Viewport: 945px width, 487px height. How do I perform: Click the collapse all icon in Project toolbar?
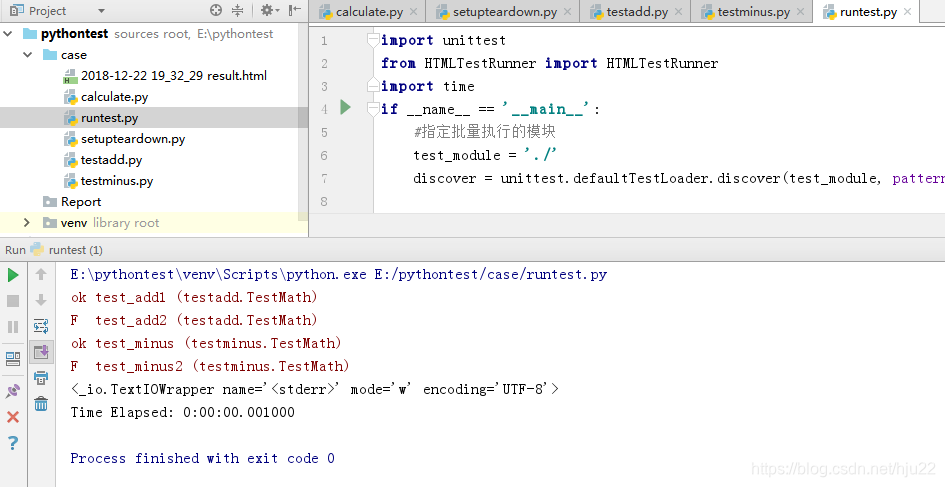click(237, 10)
